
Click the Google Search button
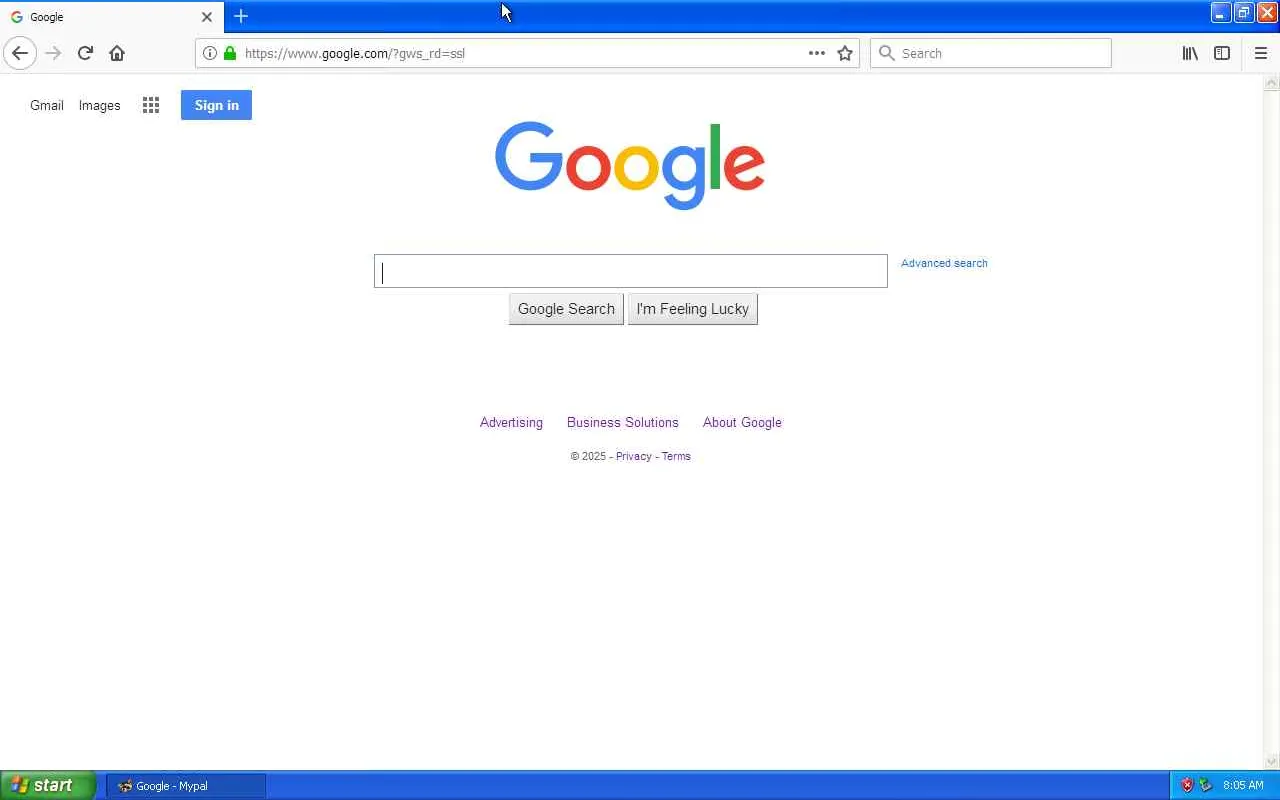click(566, 309)
